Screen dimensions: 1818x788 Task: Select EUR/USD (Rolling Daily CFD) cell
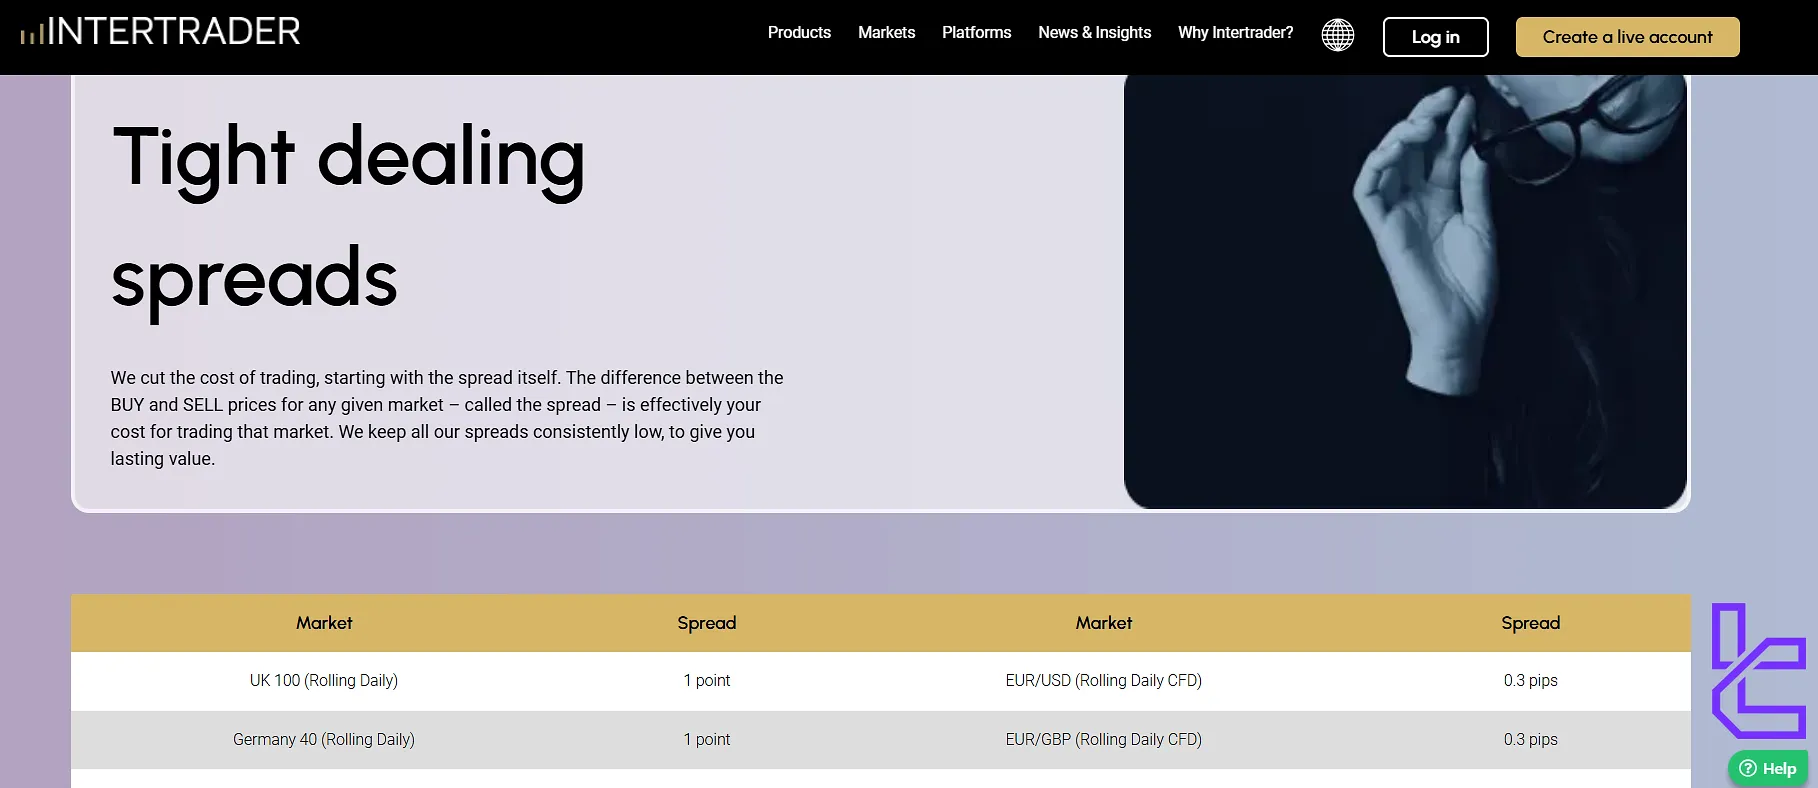(x=1104, y=681)
